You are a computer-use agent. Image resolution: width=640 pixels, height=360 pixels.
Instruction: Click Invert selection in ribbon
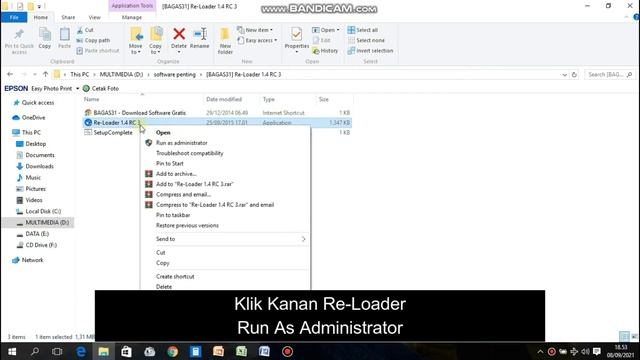370,51
